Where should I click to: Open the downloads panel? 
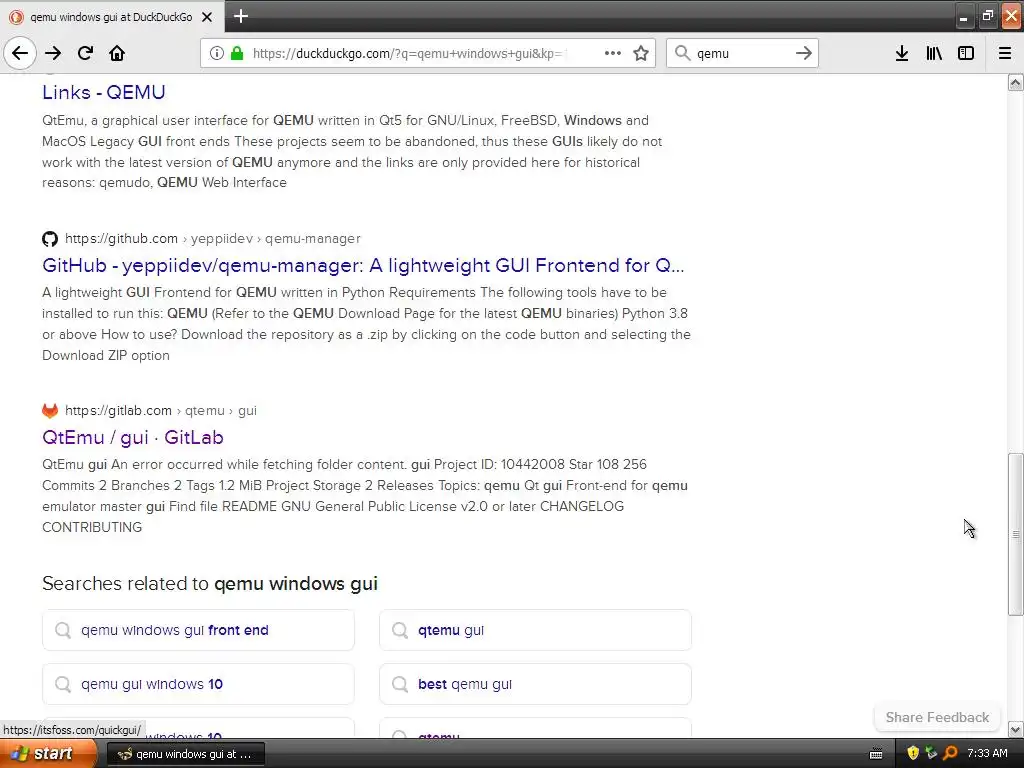pos(902,53)
